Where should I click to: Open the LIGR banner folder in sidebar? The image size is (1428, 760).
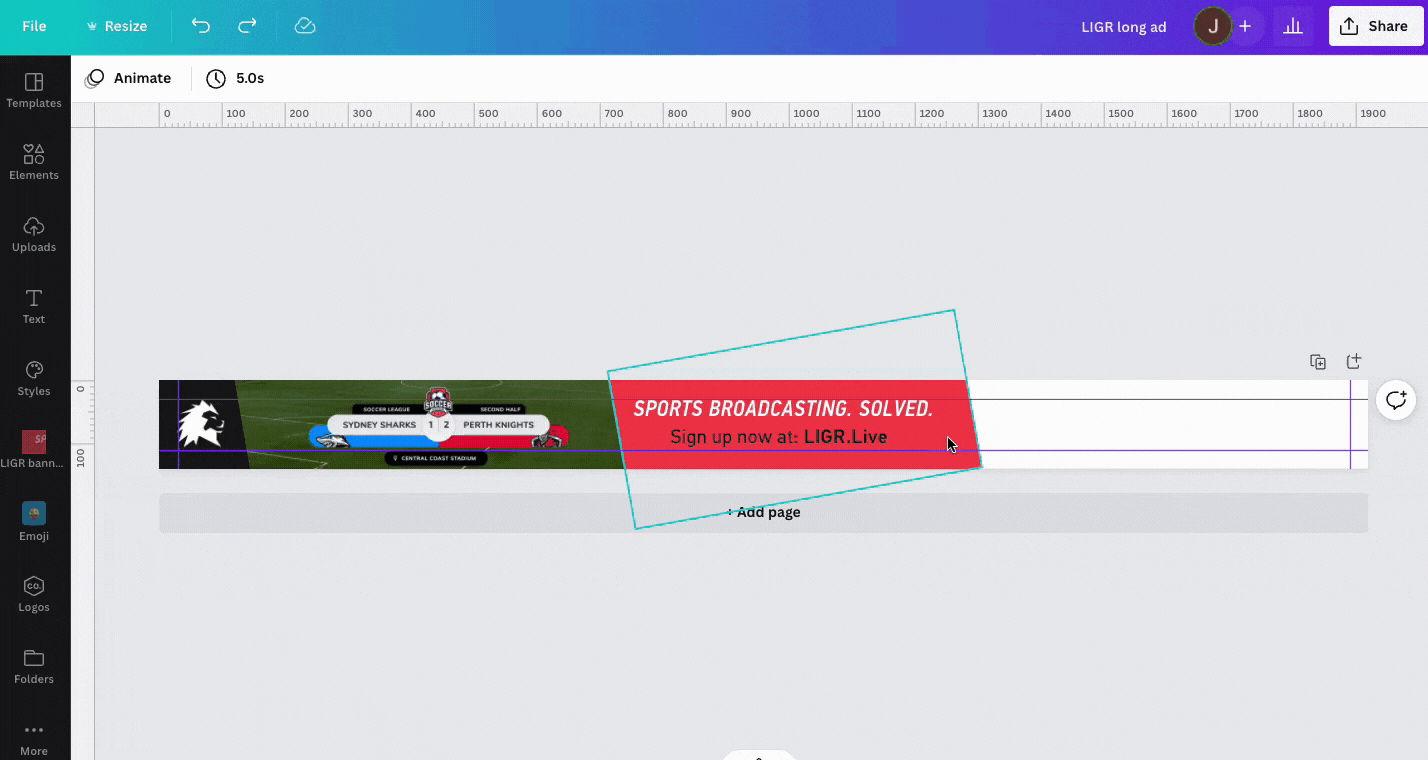point(34,449)
